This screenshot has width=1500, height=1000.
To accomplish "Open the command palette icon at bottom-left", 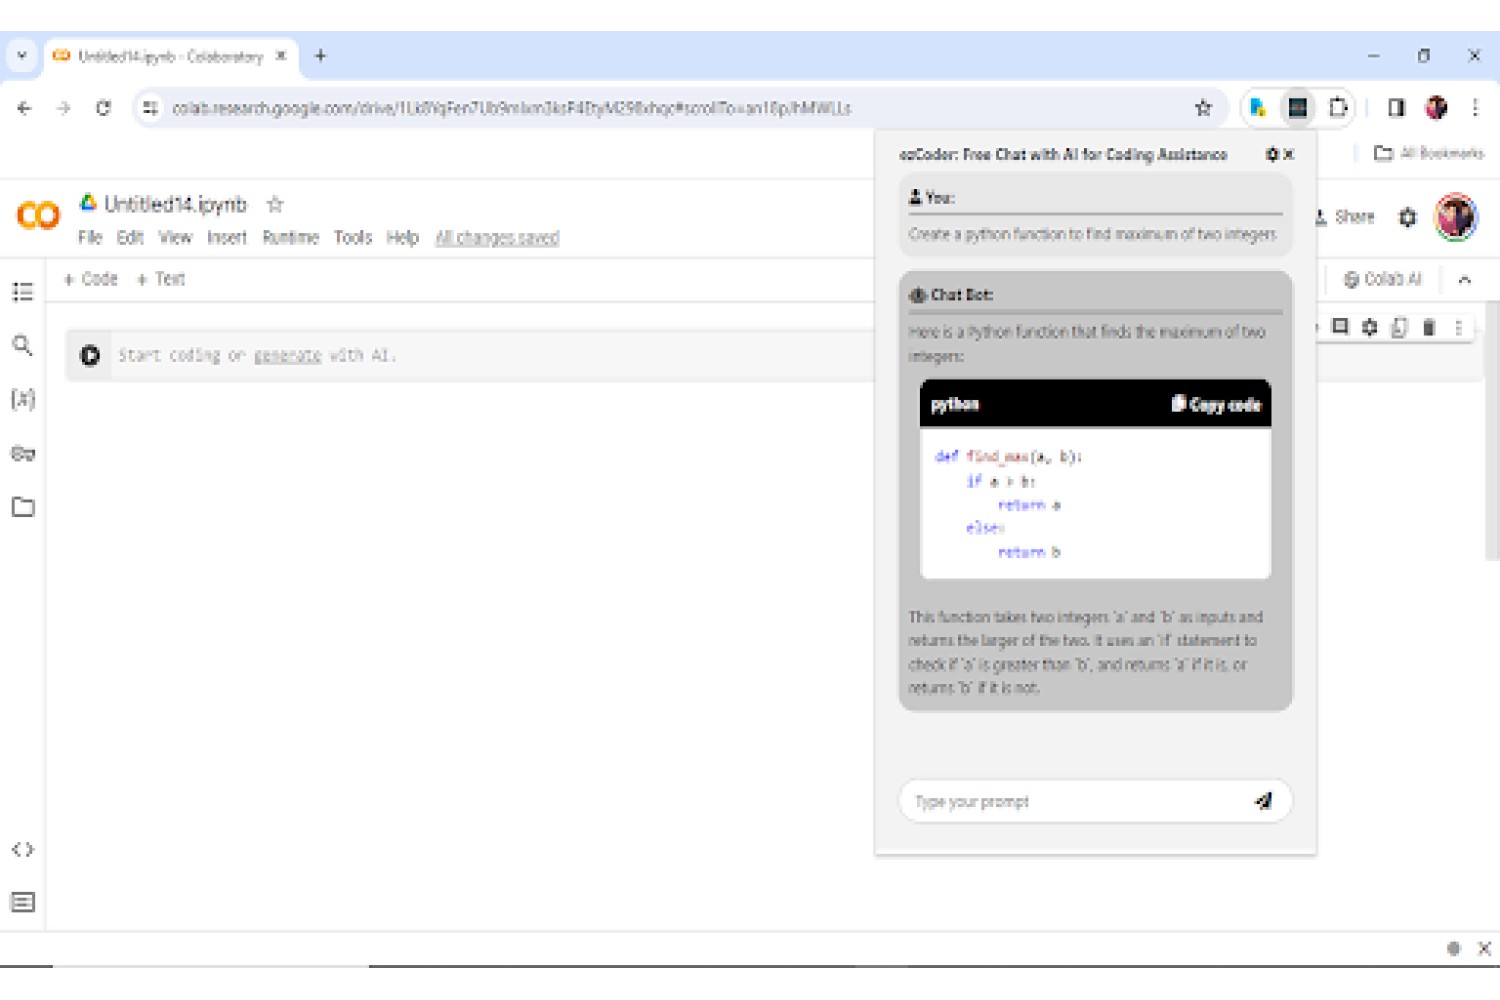I will (x=23, y=902).
